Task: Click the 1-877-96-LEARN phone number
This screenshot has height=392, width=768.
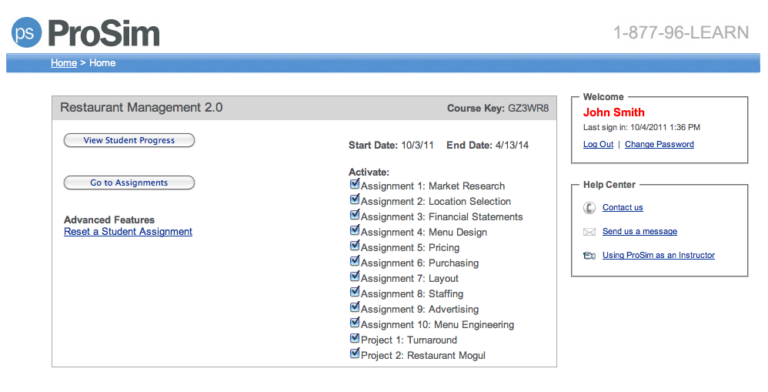Action: [x=681, y=33]
